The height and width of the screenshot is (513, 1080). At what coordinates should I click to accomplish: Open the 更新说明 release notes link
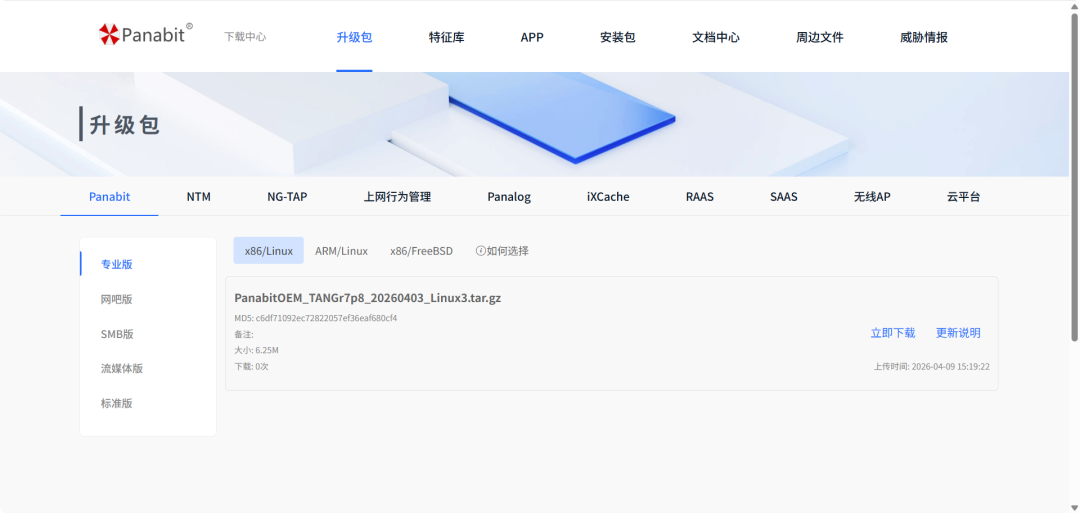tap(958, 333)
